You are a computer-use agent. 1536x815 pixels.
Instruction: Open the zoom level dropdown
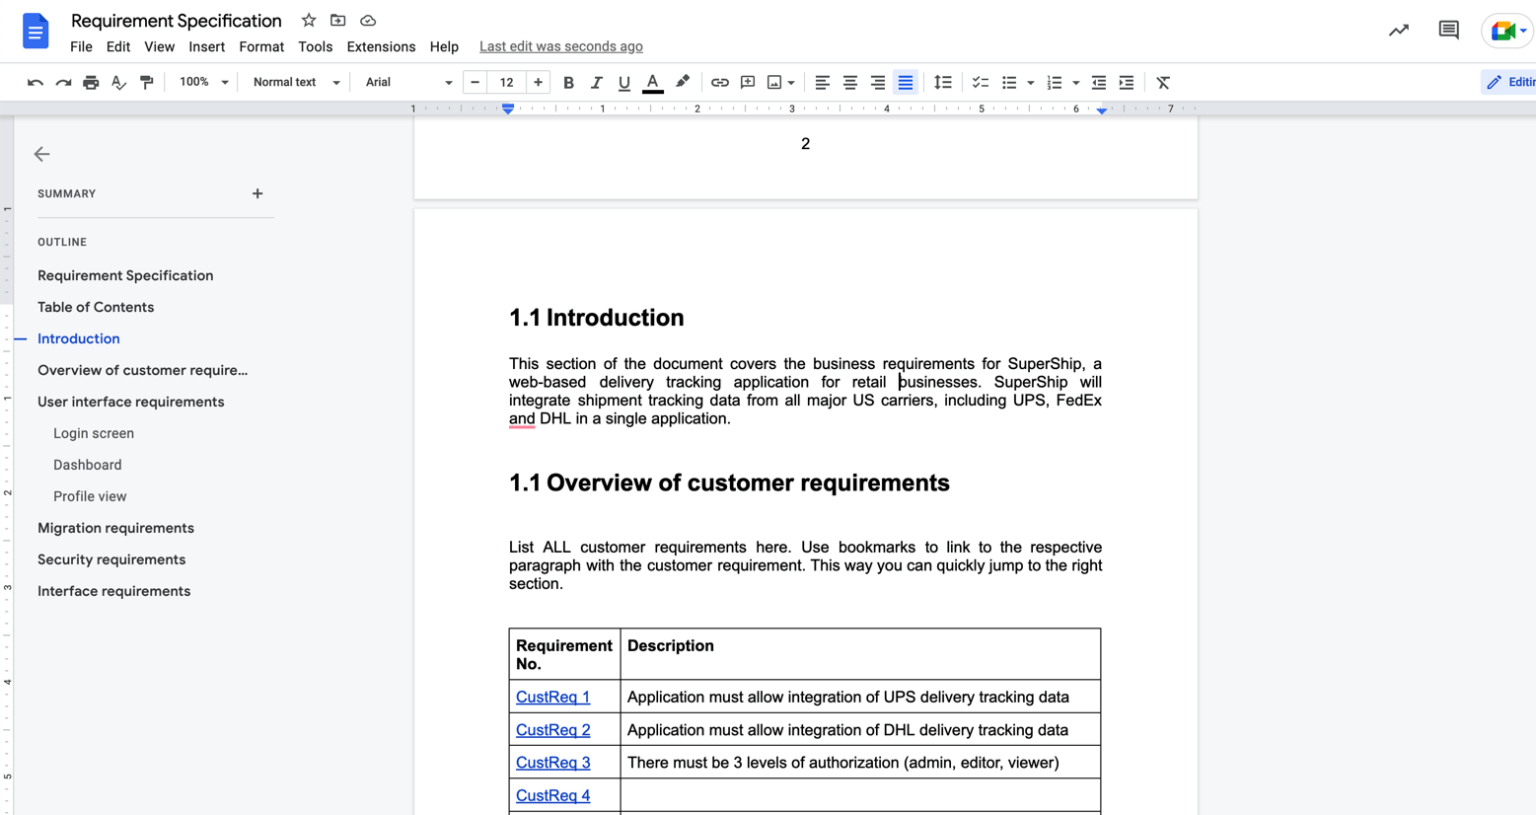203,82
